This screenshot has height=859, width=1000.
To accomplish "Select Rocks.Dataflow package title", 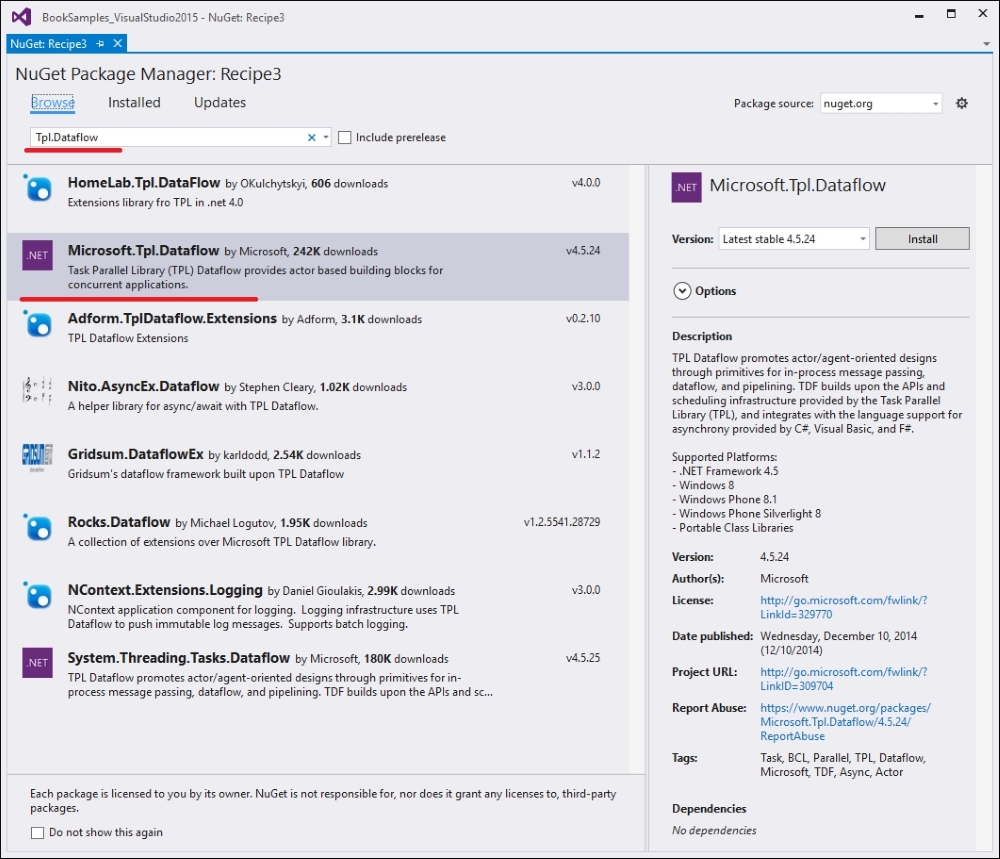I will point(119,522).
